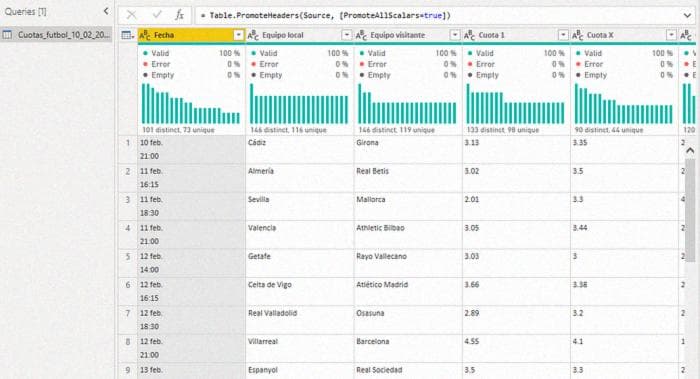Click the cell "Getafe"

click(x=300, y=263)
